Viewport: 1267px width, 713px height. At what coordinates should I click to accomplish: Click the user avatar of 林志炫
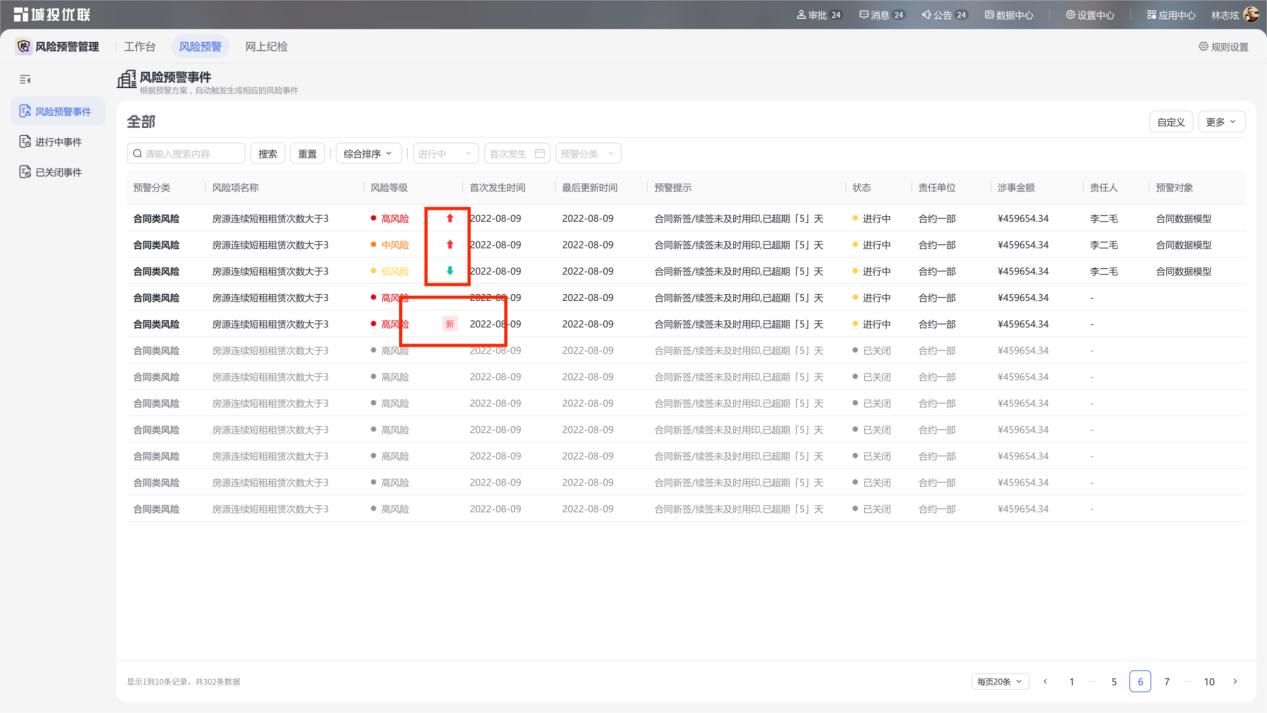pyautogui.click(x=1251, y=15)
